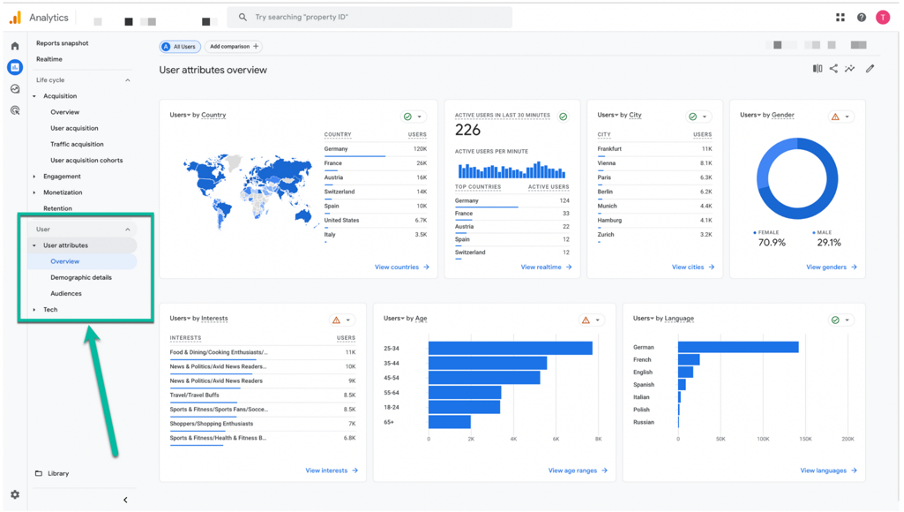Open Insights sparkline icon
The width and height of the screenshot is (904, 512).
[850, 69]
